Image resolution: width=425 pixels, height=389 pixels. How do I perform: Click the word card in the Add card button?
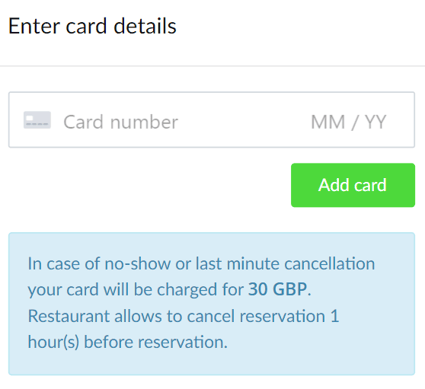point(369,185)
